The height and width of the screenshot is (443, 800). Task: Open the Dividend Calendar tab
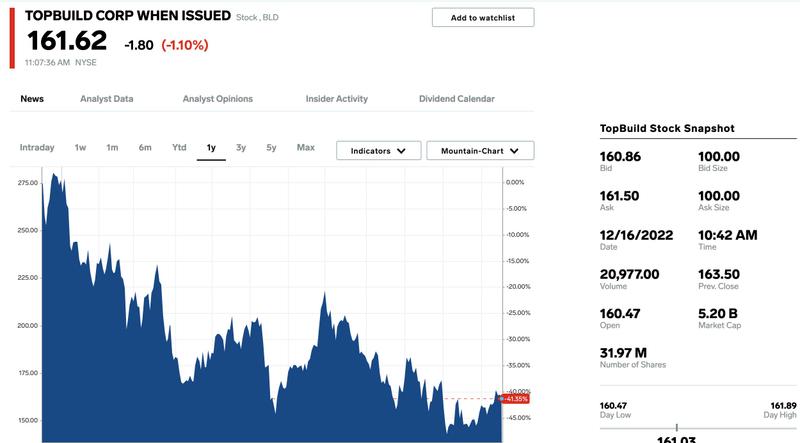[457, 99]
